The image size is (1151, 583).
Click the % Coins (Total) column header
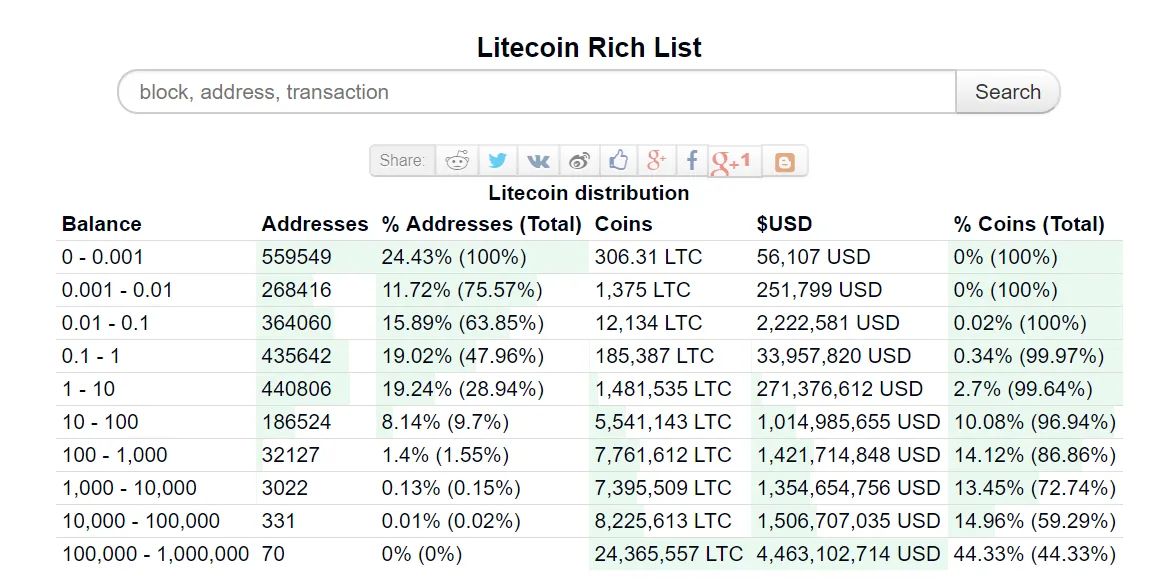point(1029,224)
